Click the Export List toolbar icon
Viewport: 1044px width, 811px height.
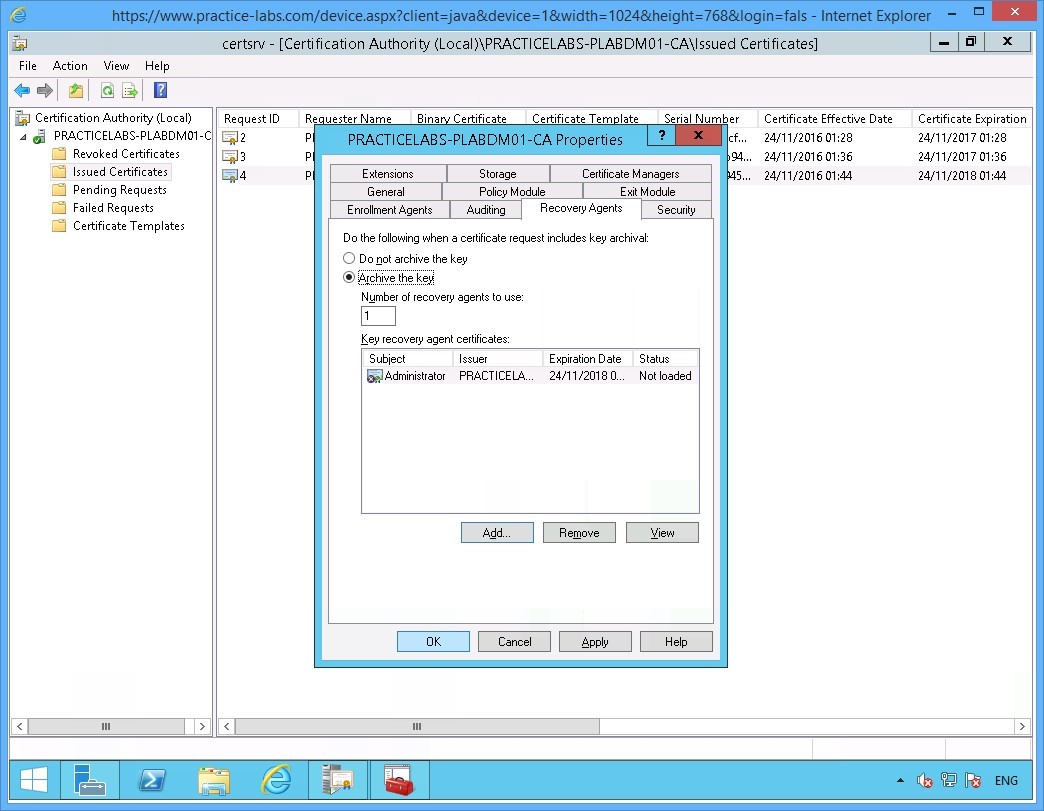(x=130, y=90)
